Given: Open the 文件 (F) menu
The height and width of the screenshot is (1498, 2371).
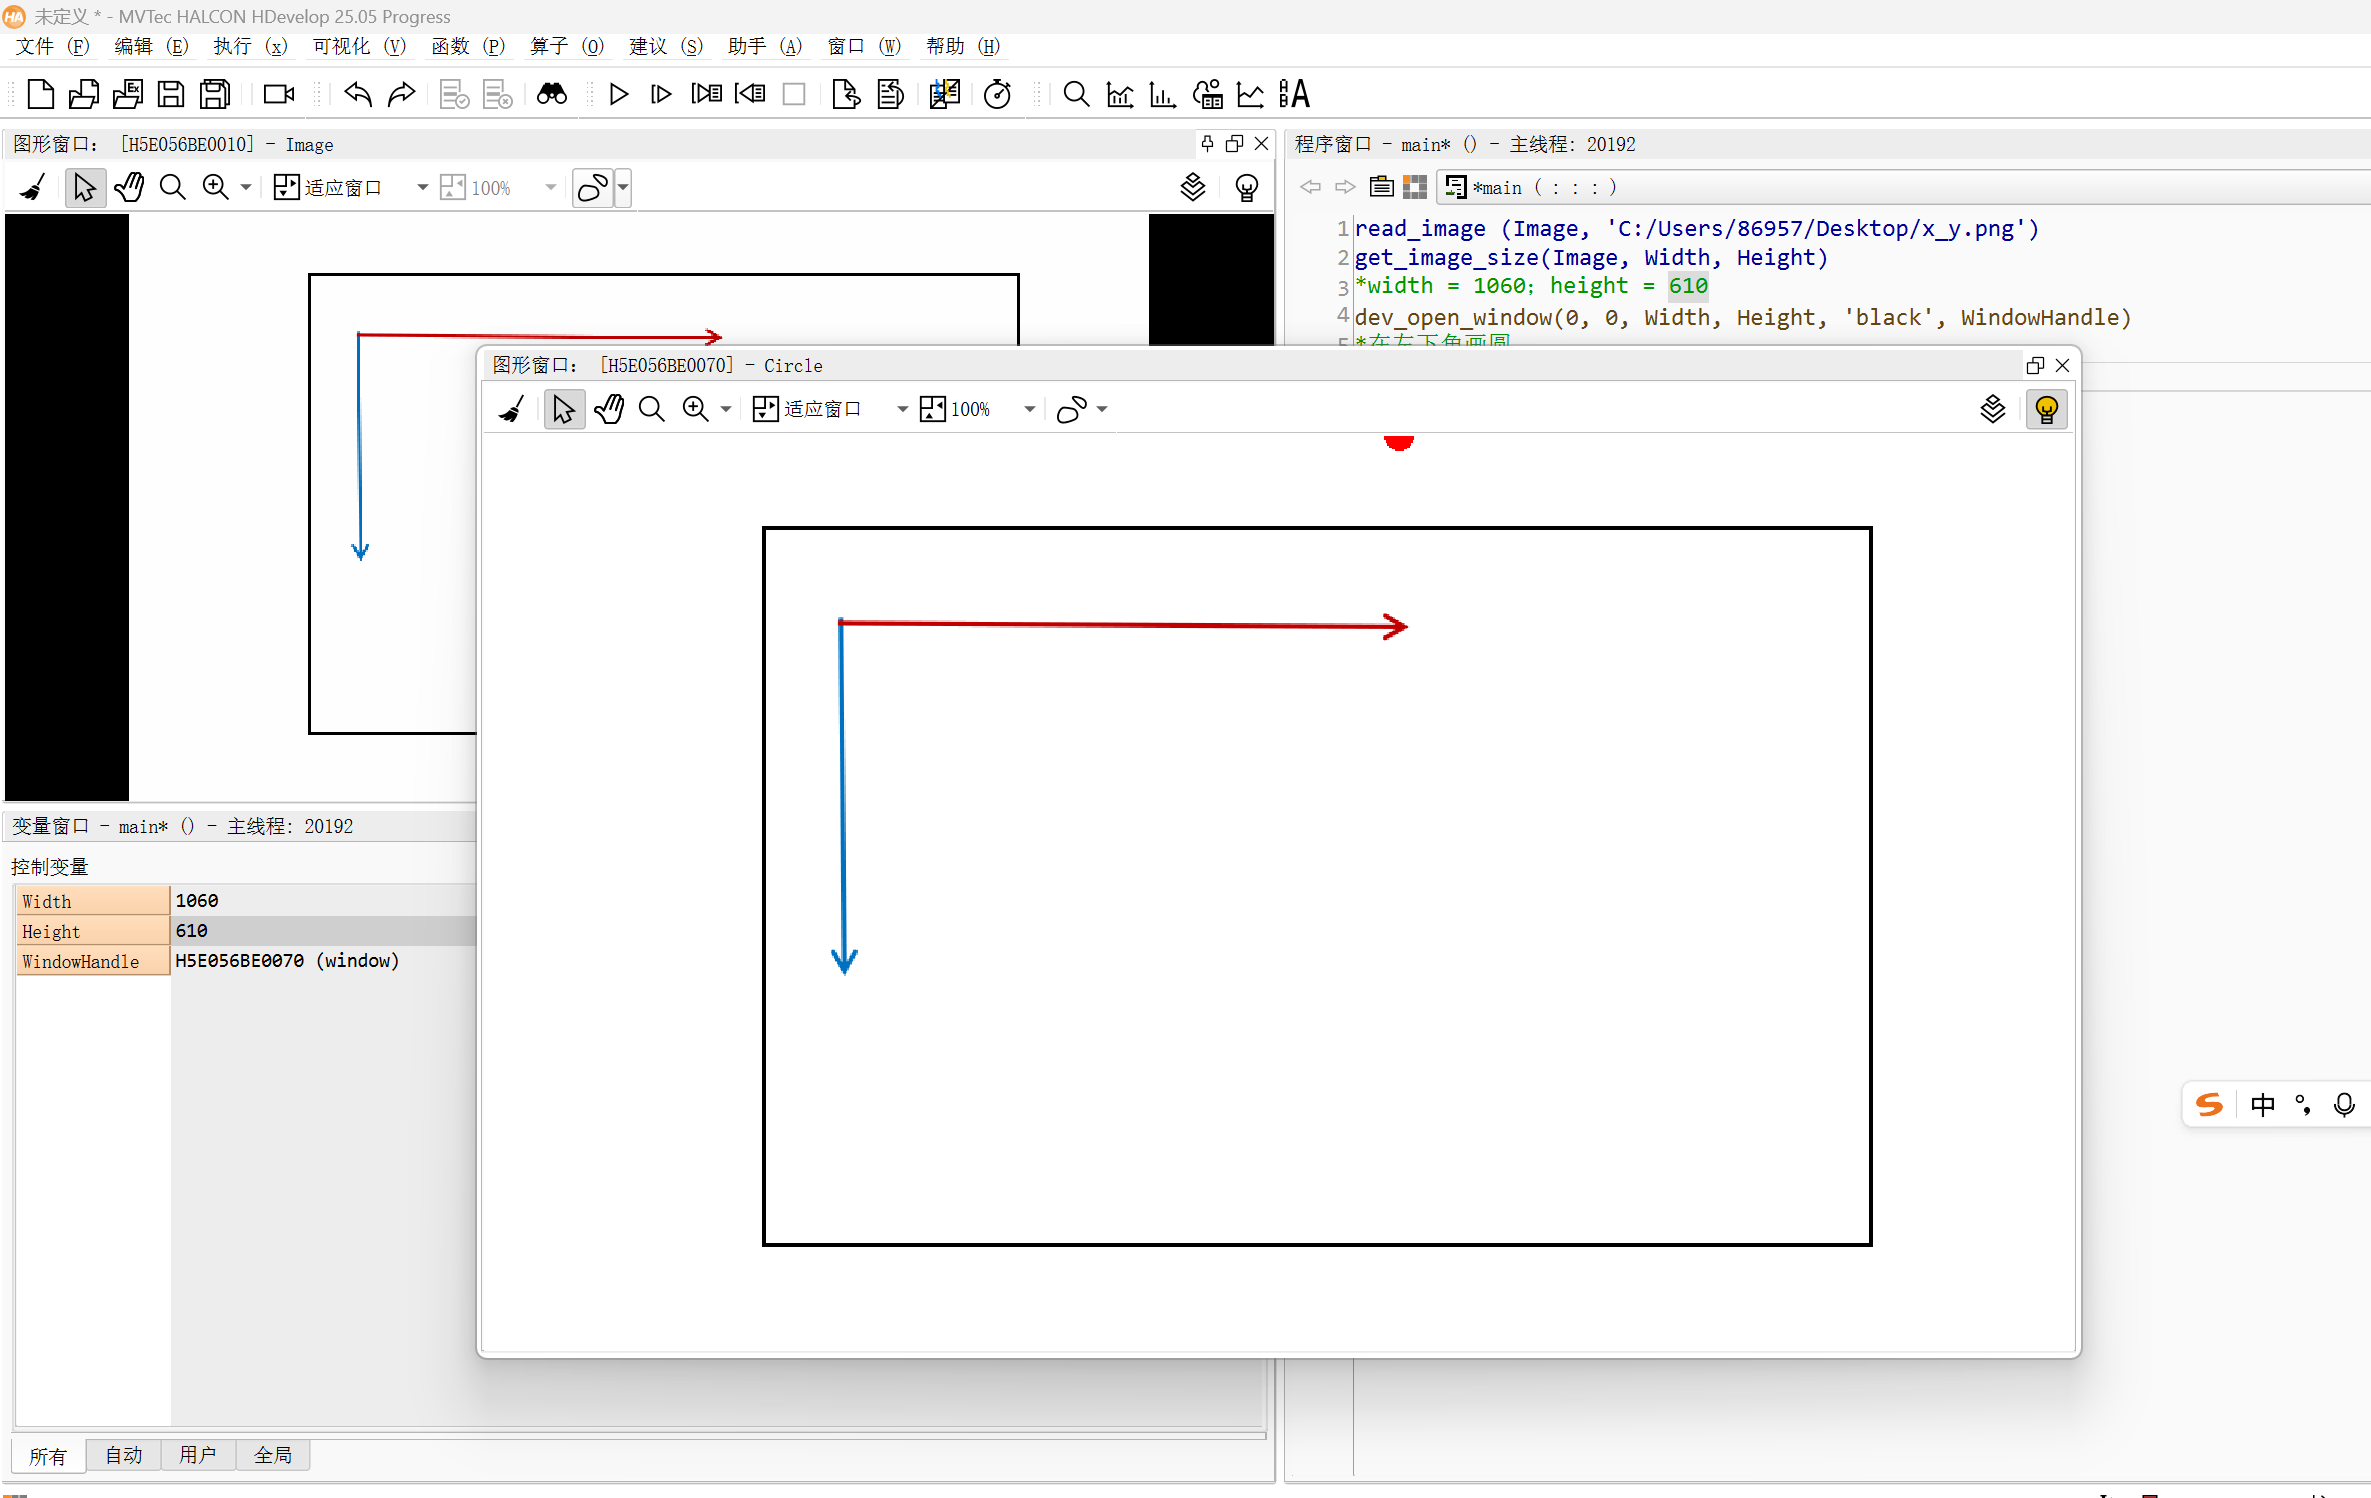Looking at the screenshot, I should tap(52, 46).
